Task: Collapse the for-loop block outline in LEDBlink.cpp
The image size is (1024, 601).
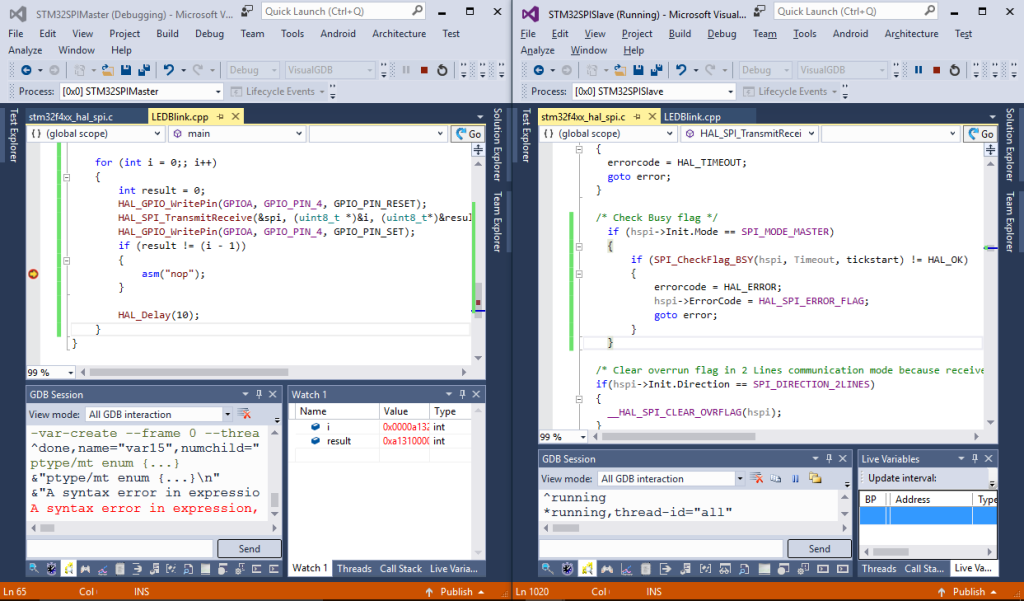Action: [x=66, y=176]
